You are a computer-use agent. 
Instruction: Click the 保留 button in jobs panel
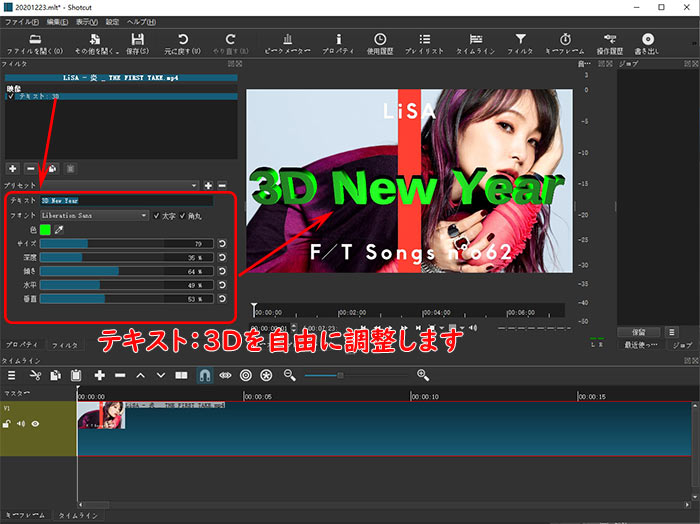pos(638,332)
